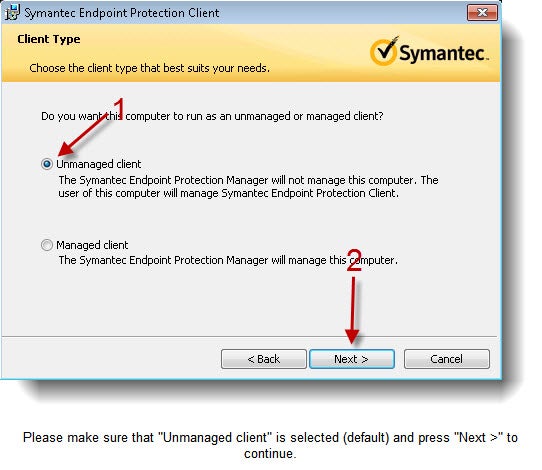This screenshot has width=542, height=470.
Task: Select the Unmanaged client radio button
Action: [47, 164]
